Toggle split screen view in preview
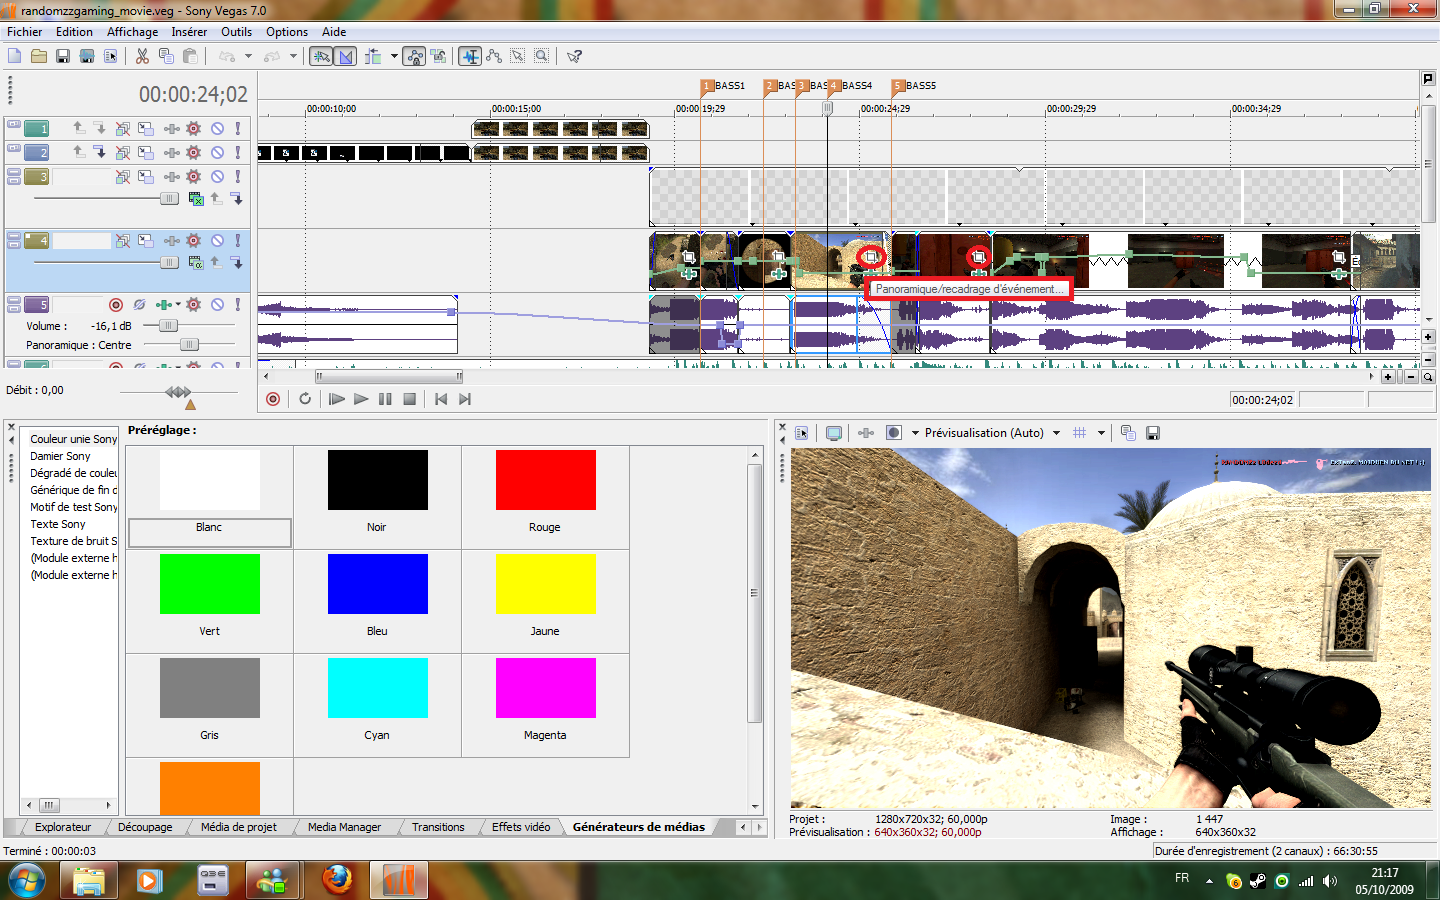 [x=894, y=433]
